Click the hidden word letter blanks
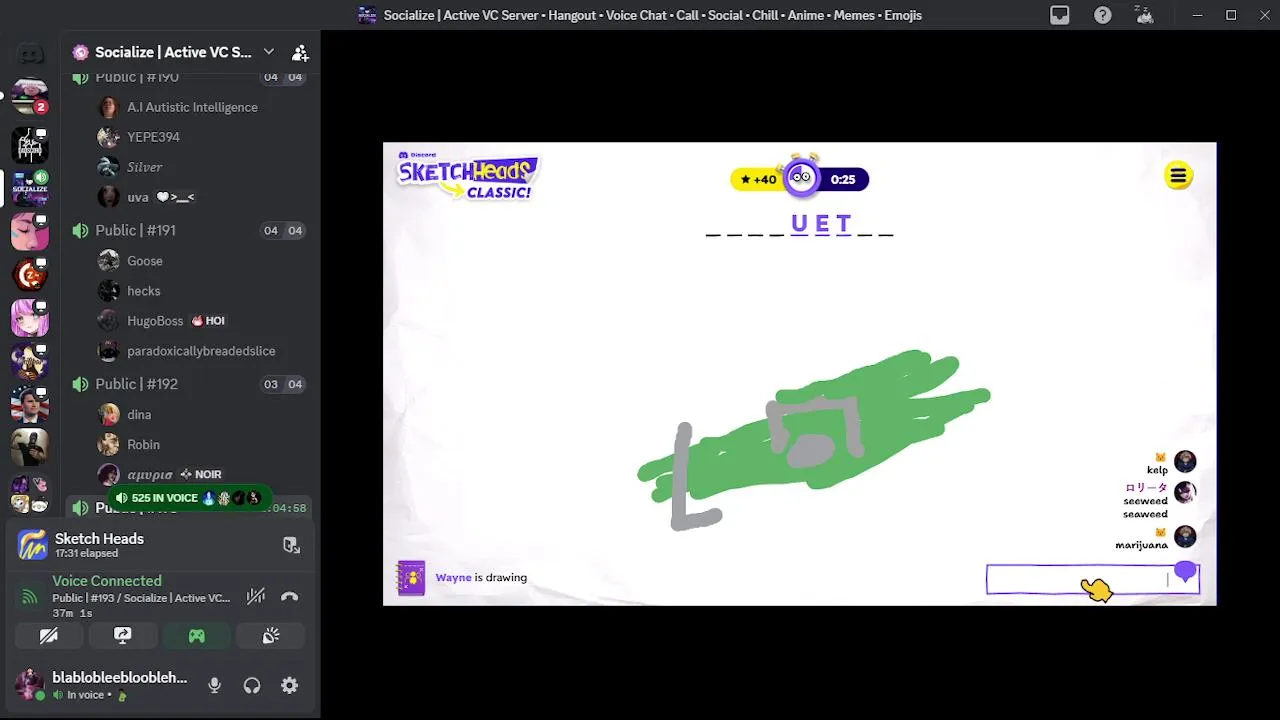This screenshot has height=720, width=1280. coord(800,224)
